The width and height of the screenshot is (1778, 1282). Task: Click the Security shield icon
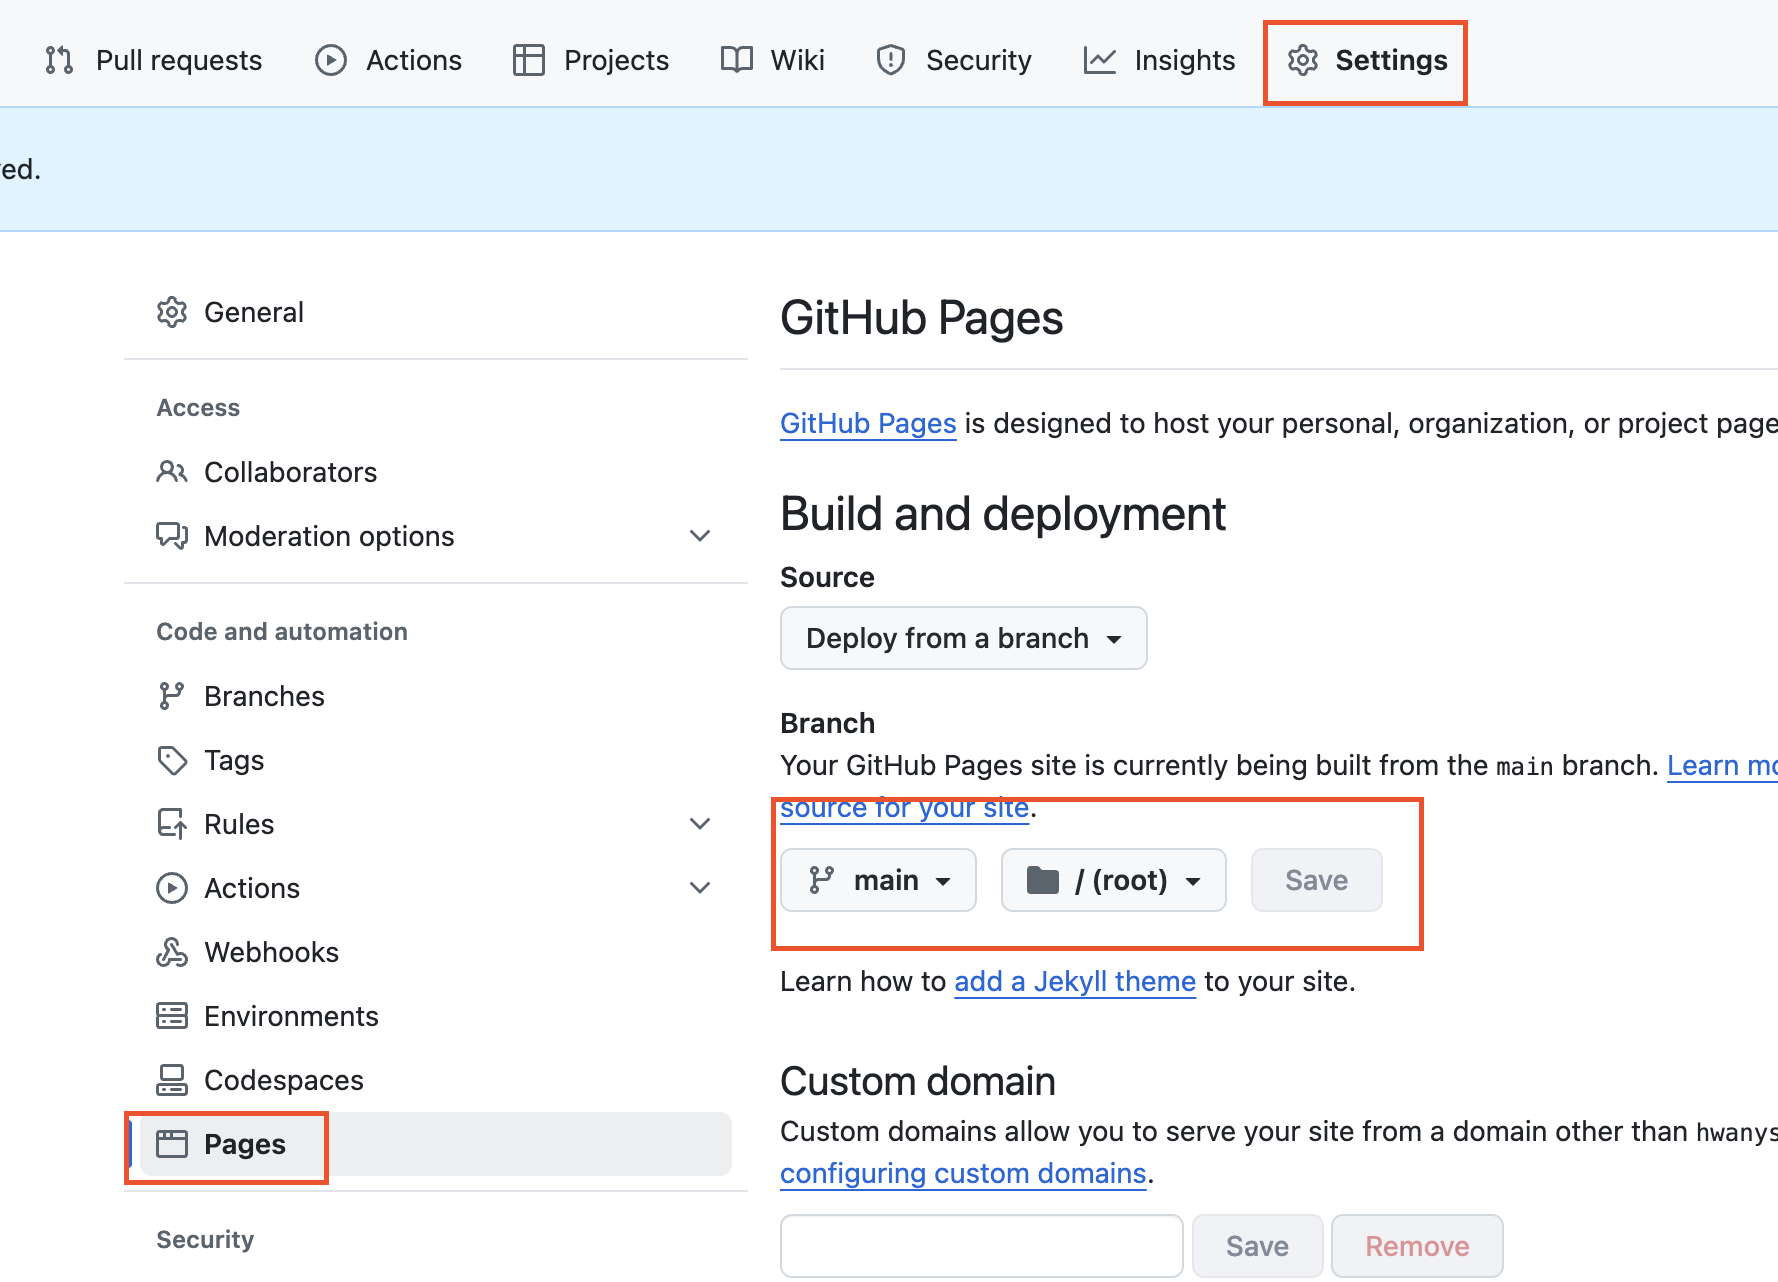(x=890, y=60)
